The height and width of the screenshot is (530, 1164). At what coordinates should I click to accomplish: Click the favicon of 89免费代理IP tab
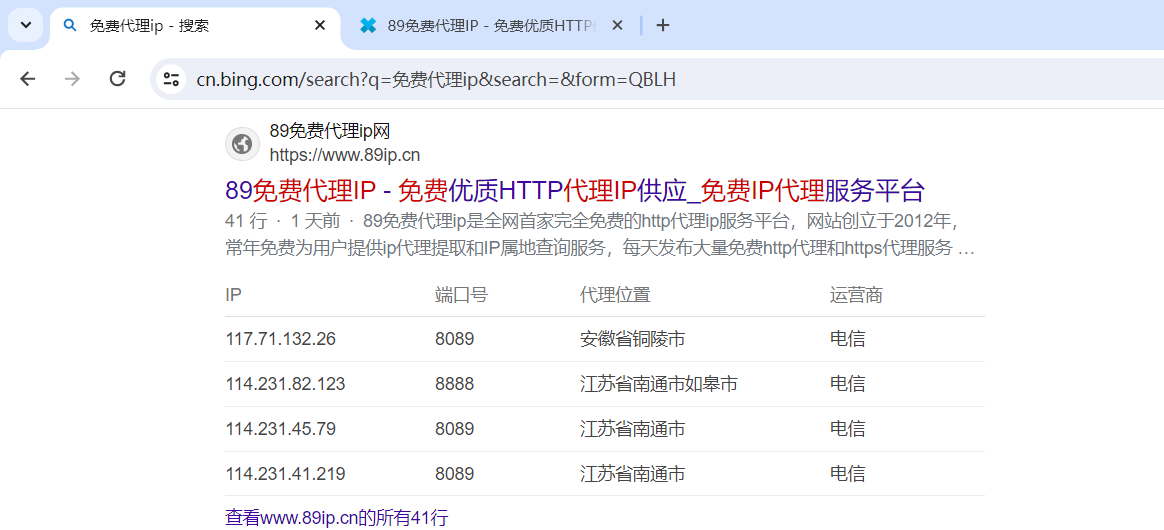point(367,25)
